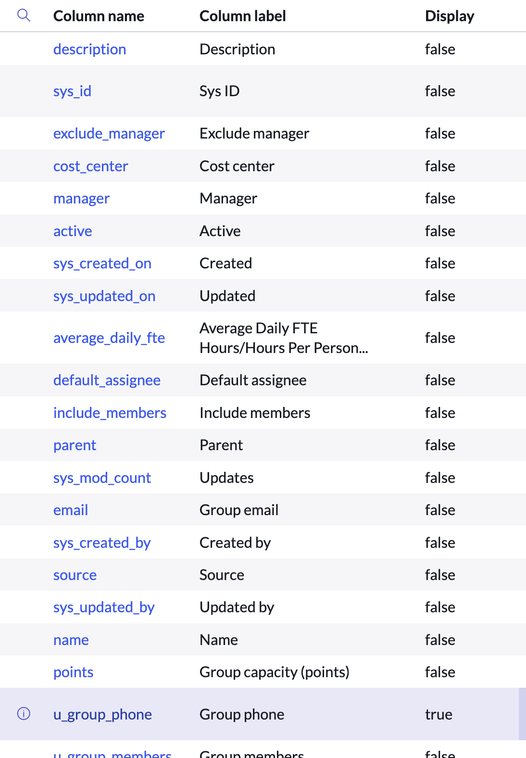Screen dimensions: 526x758
Task: Open the parent column link
Action: (74, 445)
